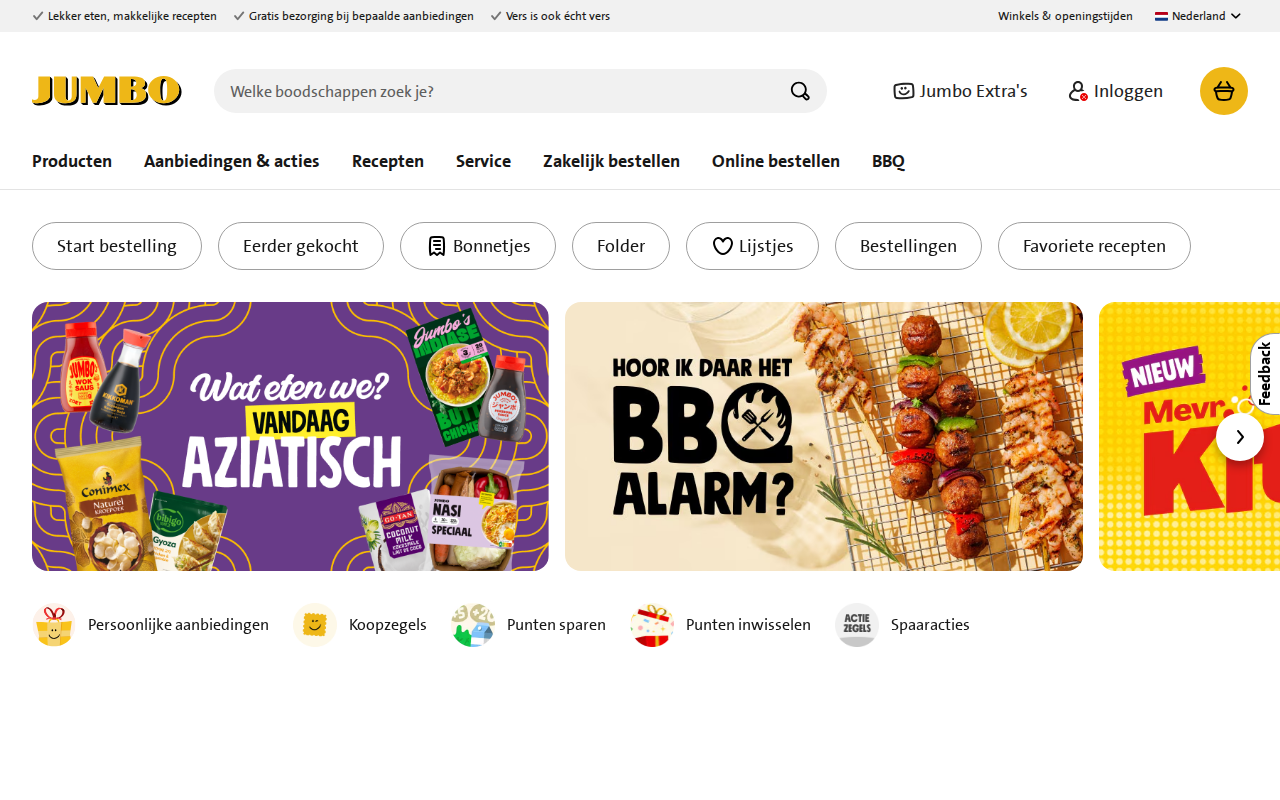Image resolution: width=1280 pixels, height=800 pixels.
Task: Click the Netherlands flag icon
Action: tap(1162, 16)
